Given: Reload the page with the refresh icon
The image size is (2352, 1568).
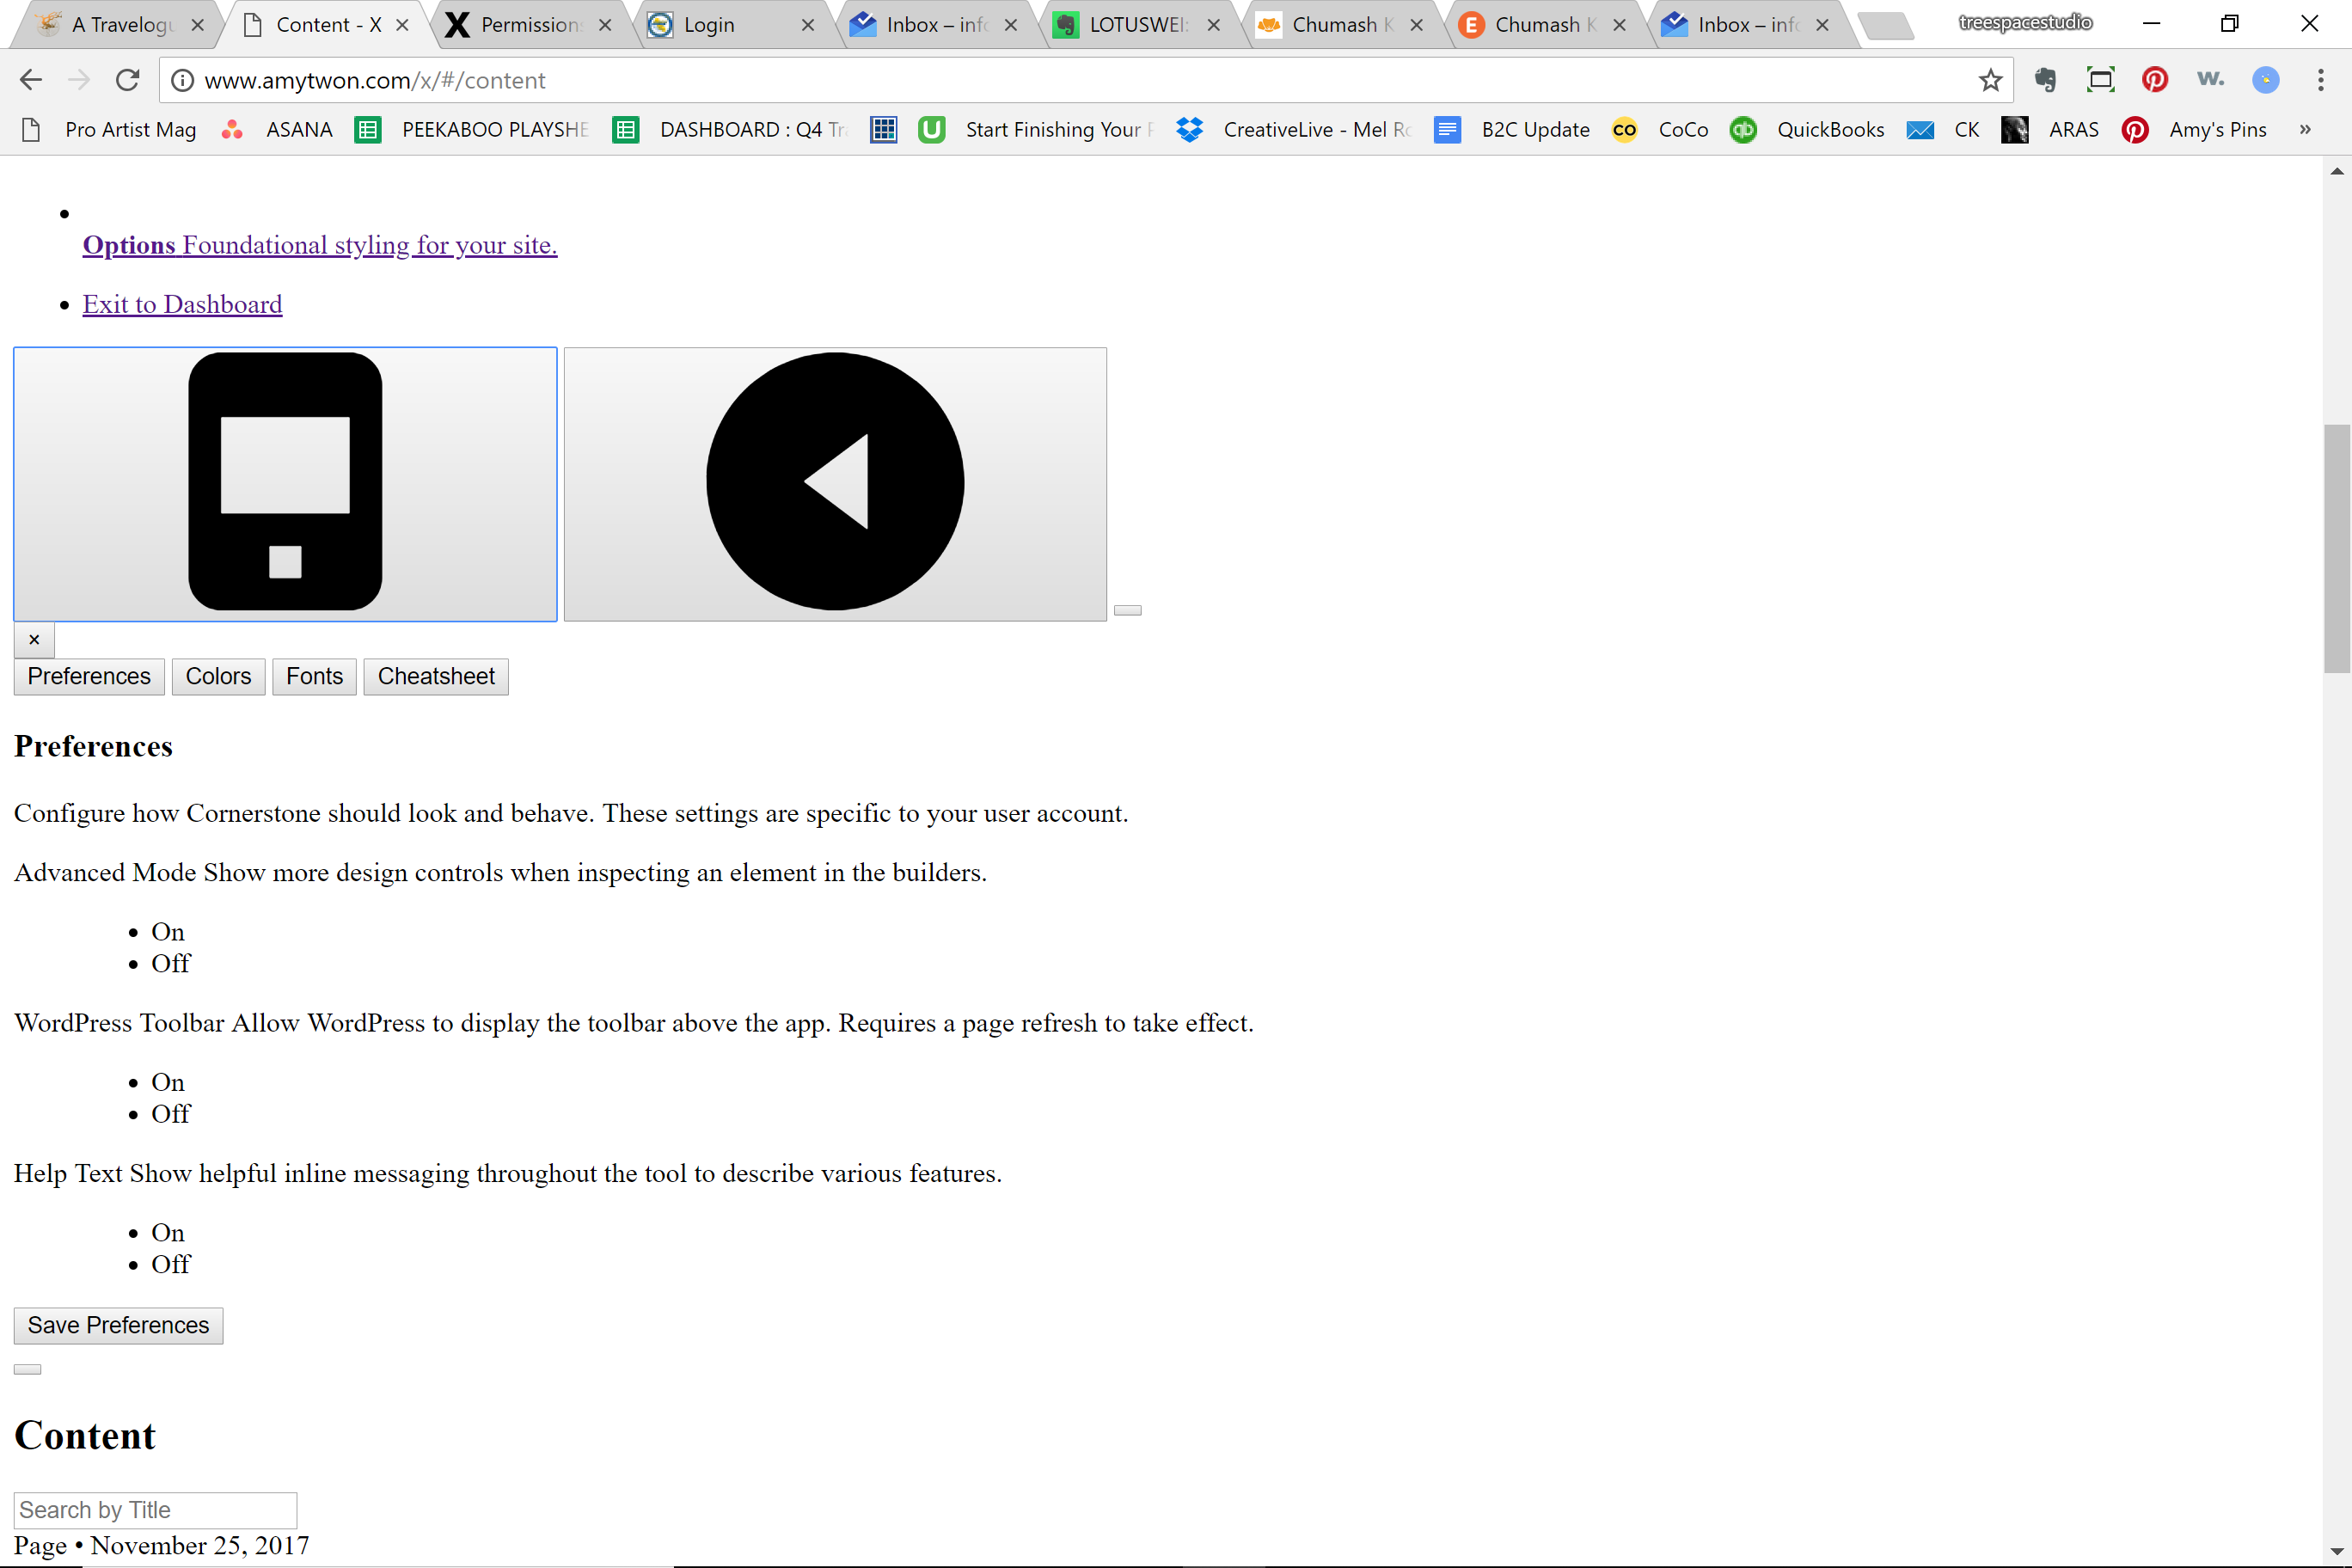Looking at the screenshot, I should point(127,80).
